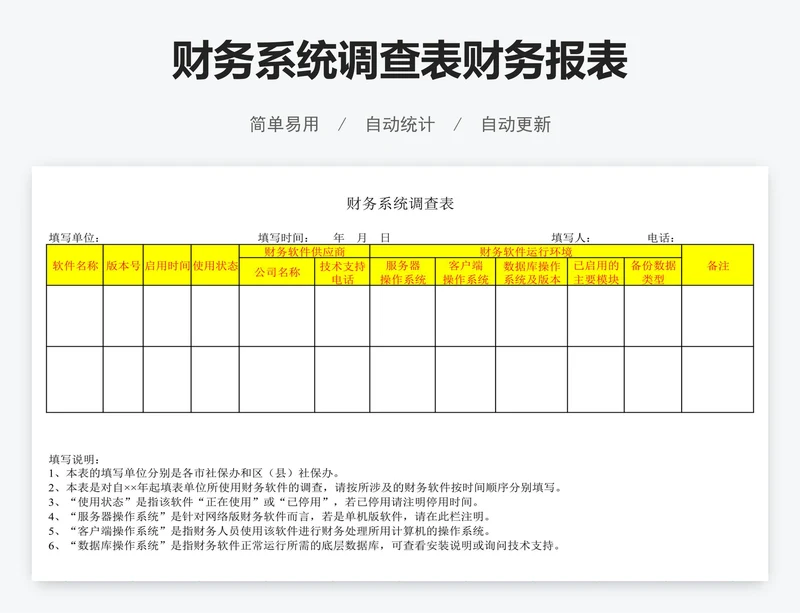
Task: Select the 备注 column header
Action: 718,265
